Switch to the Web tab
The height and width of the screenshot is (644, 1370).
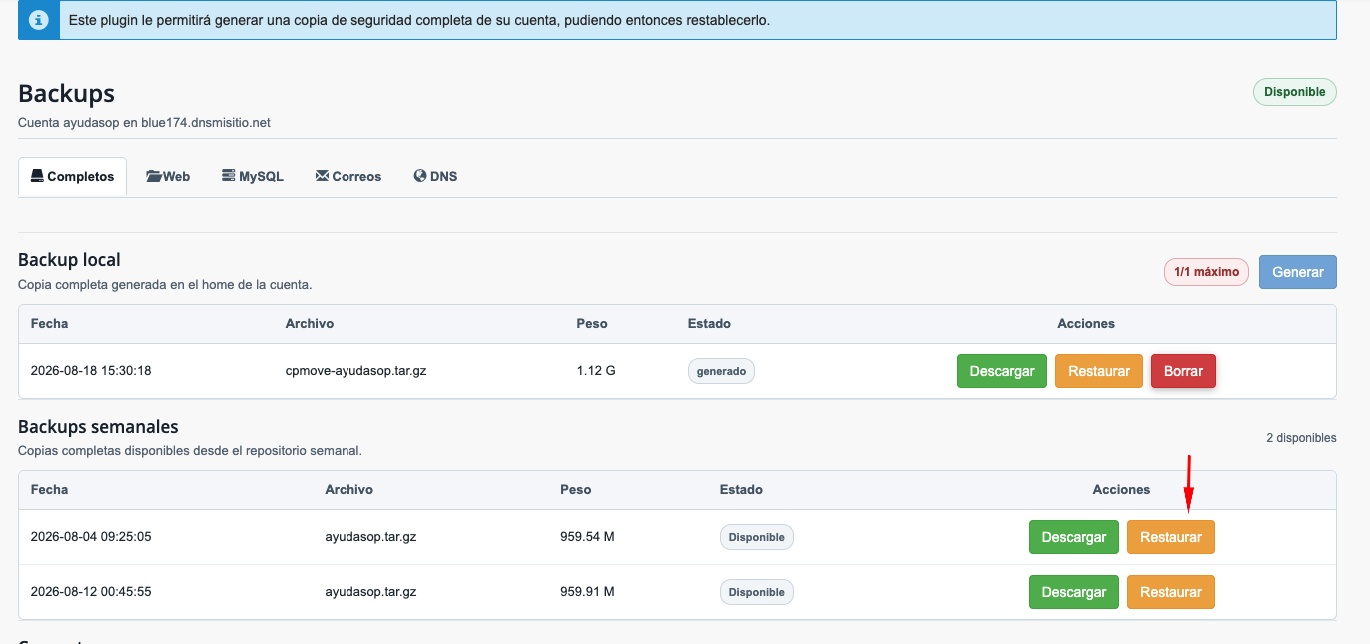click(168, 176)
